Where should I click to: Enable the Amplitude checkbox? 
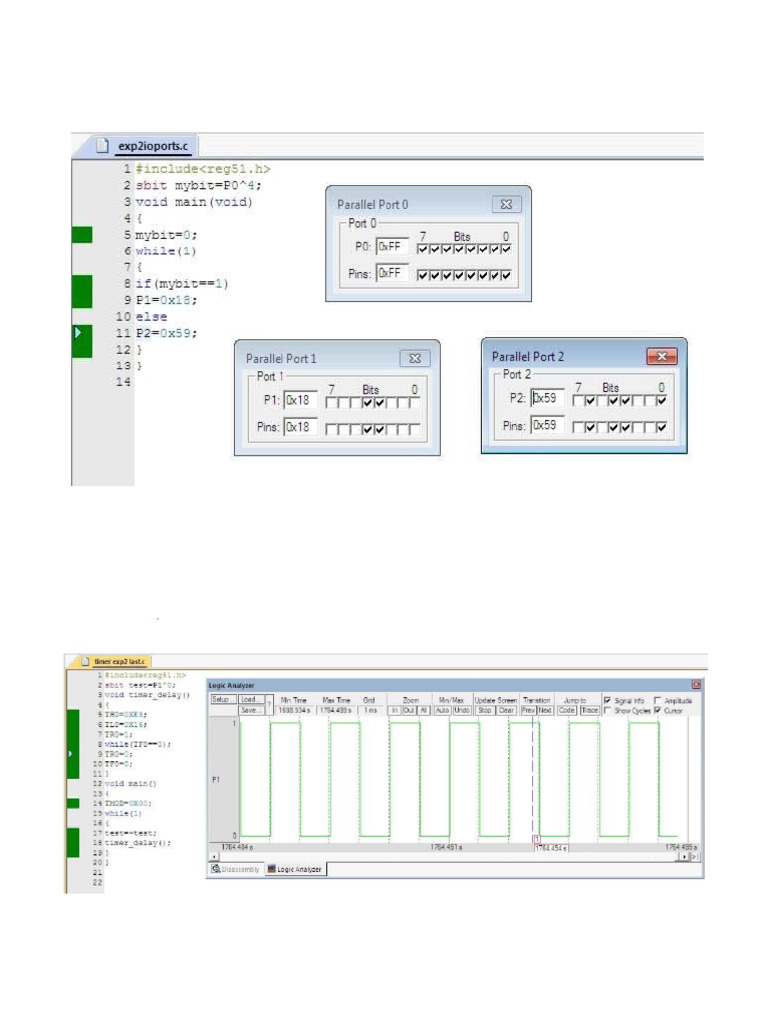[x=657, y=700]
